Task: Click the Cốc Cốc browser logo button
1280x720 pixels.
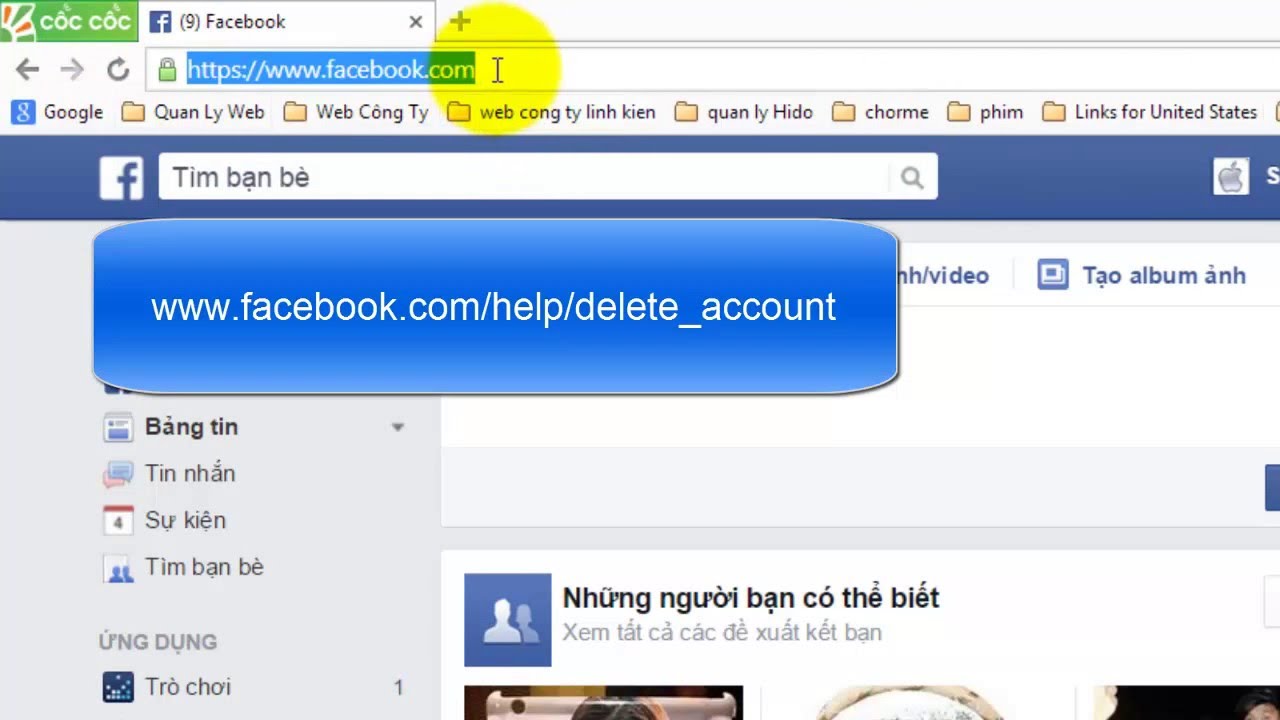Action: click(x=68, y=21)
